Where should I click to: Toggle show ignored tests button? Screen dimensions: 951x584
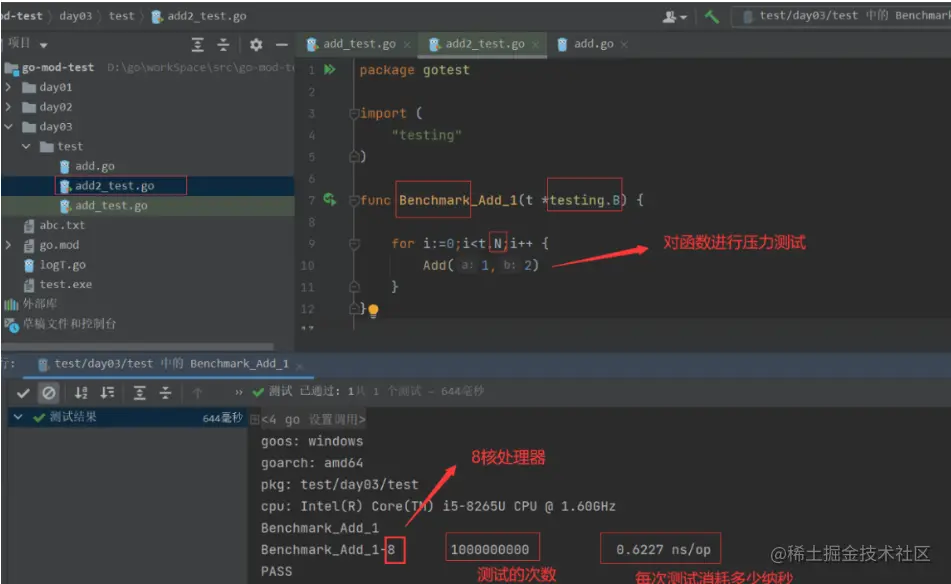pos(49,393)
